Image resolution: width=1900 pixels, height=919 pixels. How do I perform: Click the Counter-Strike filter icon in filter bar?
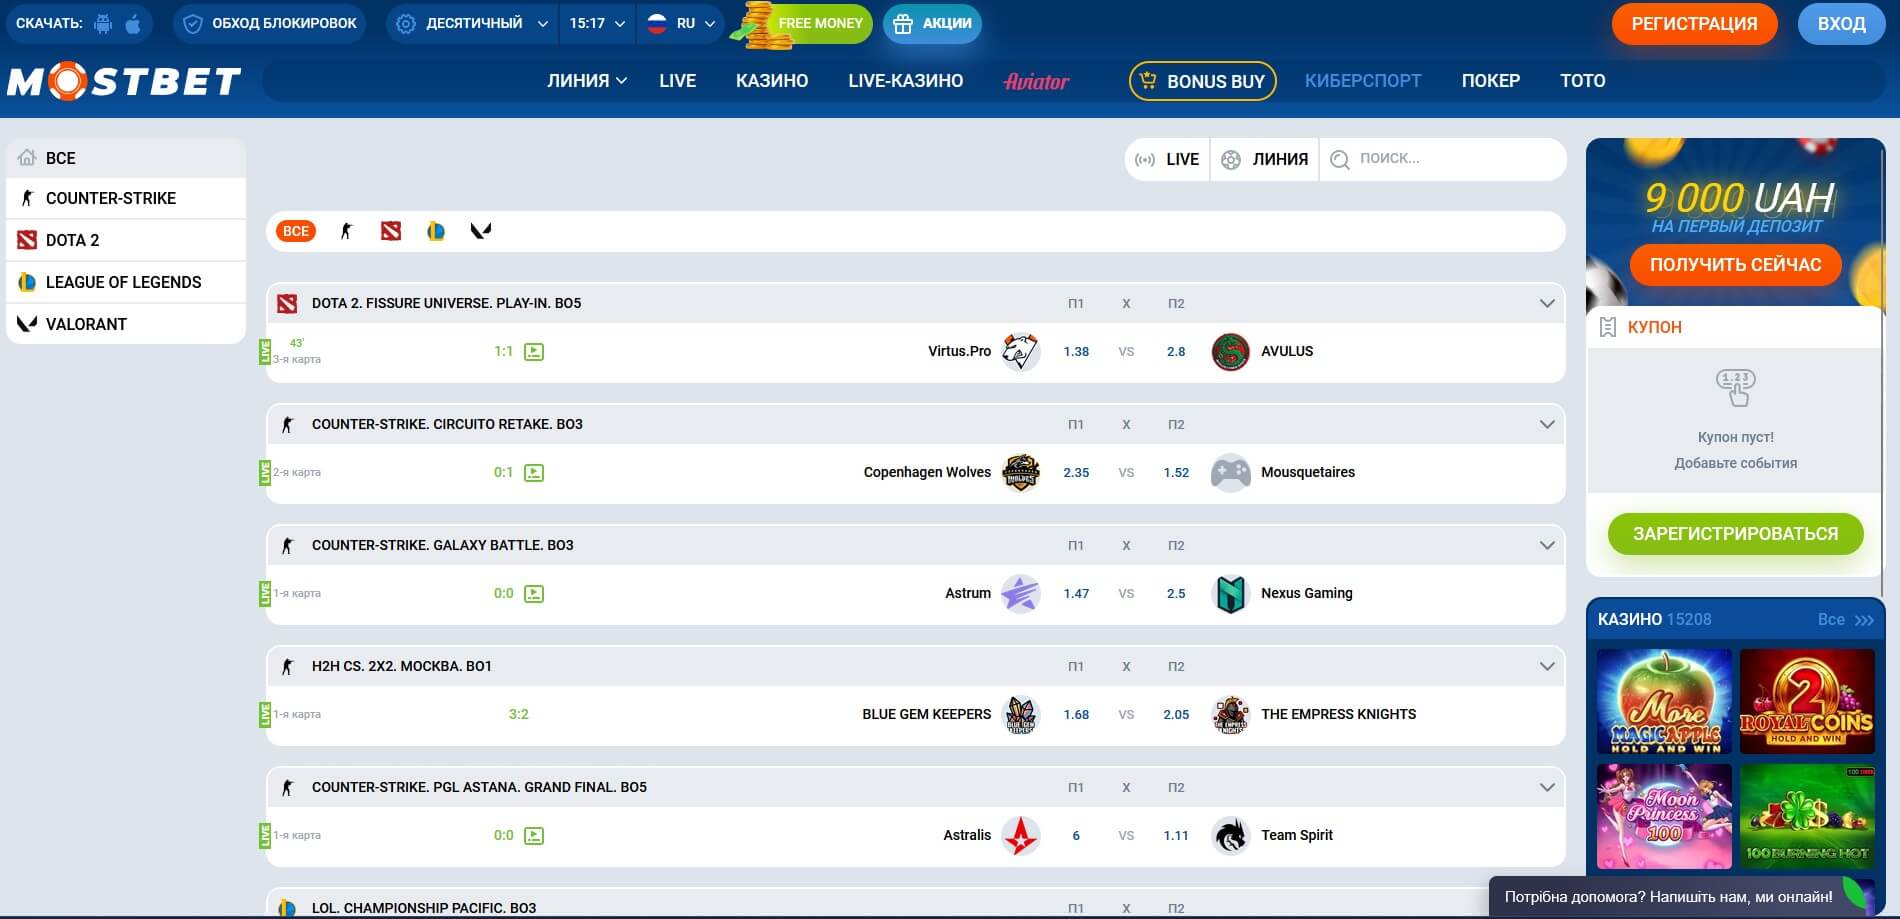(346, 231)
